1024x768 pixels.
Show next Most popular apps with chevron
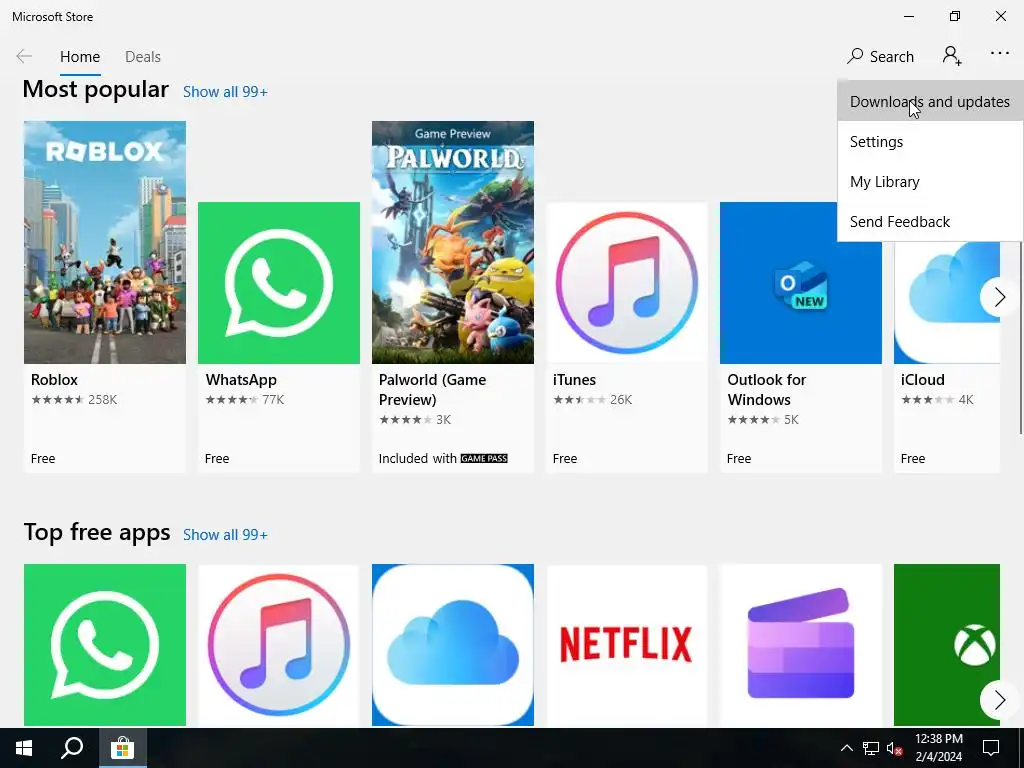coord(999,297)
